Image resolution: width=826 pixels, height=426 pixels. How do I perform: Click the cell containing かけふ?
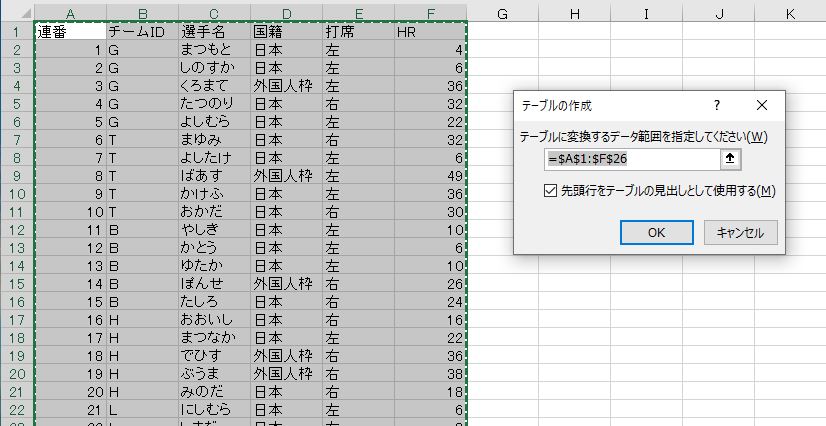click(214, 193)
